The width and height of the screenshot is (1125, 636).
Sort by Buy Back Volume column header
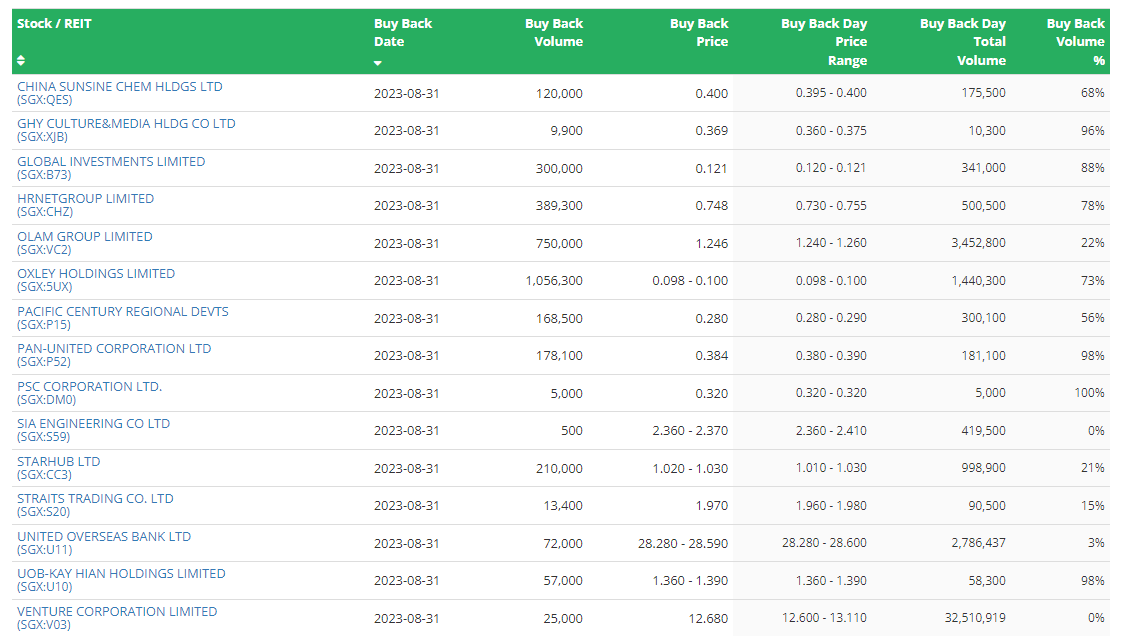tap(553, 33)
